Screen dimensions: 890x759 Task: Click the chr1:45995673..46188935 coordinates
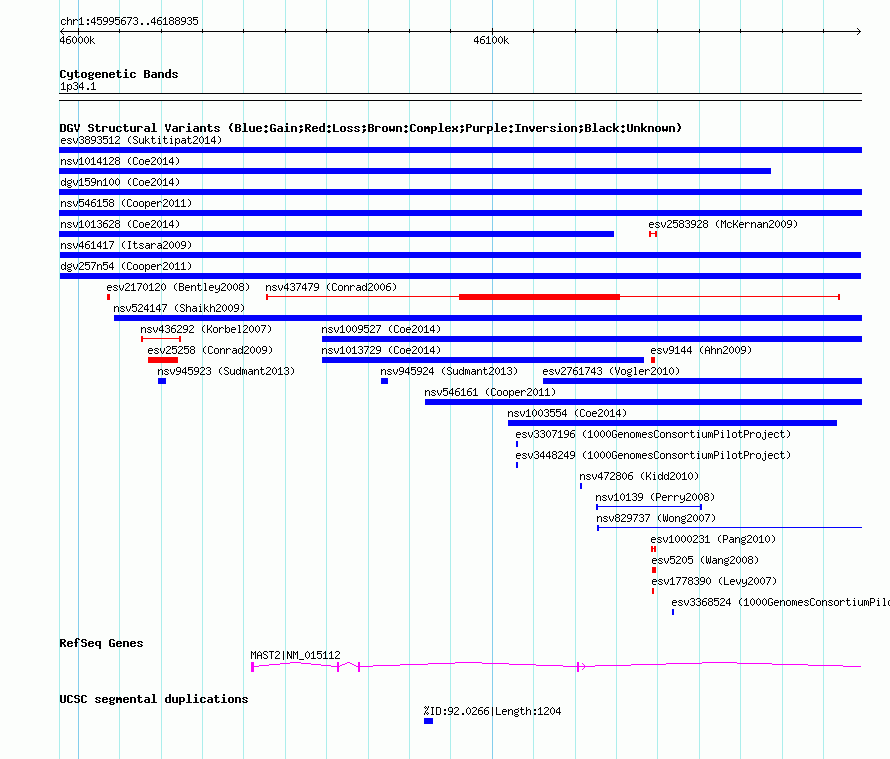129,22
